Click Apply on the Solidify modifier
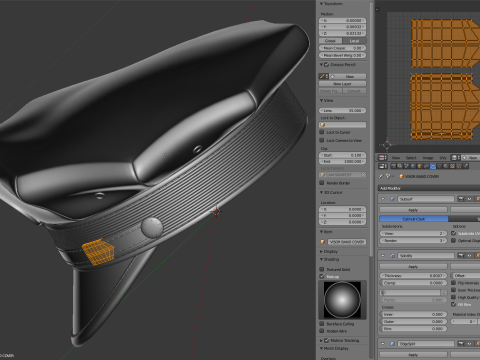 [x=413, y=266]
